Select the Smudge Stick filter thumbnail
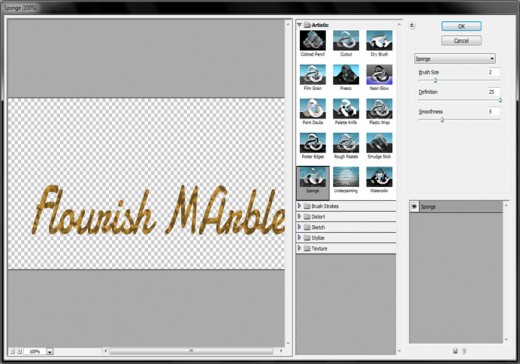This screenshot has width=520, height=364. tap(379, 143)
